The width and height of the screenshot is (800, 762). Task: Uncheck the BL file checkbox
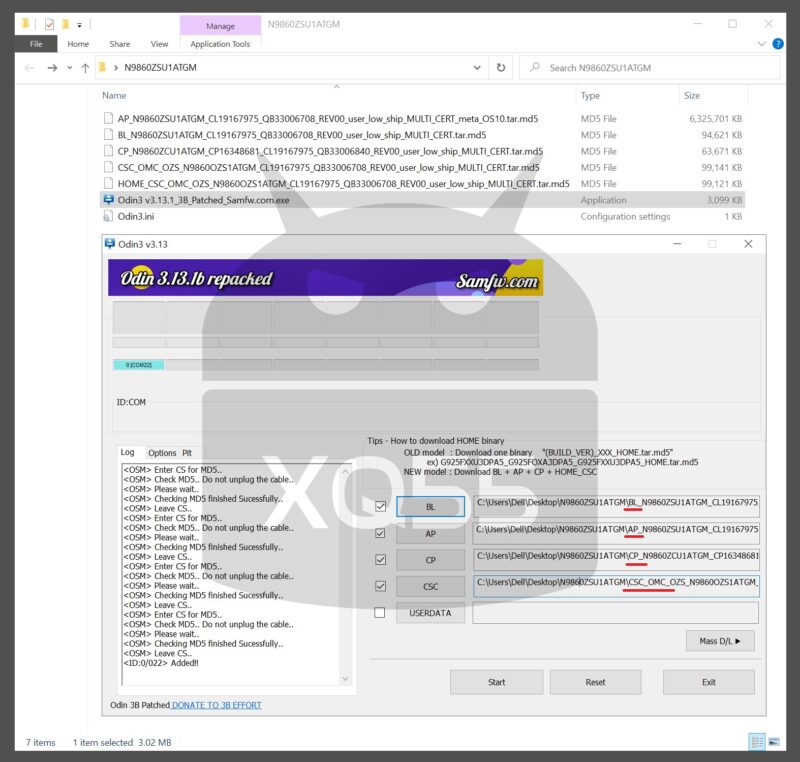pyautogui.click(x=380, y=507)
